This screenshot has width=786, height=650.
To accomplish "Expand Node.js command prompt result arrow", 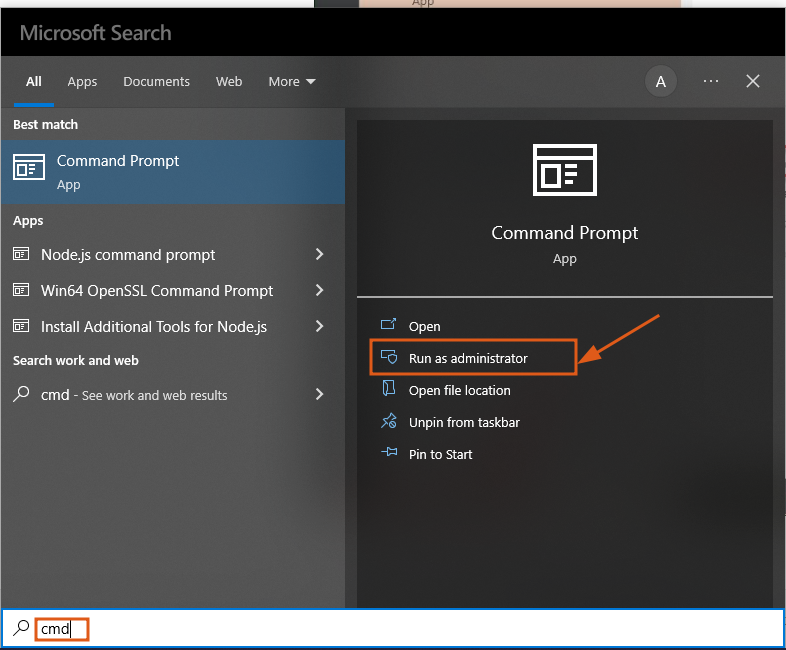I will pyautogui.click(x=319, y=254).
